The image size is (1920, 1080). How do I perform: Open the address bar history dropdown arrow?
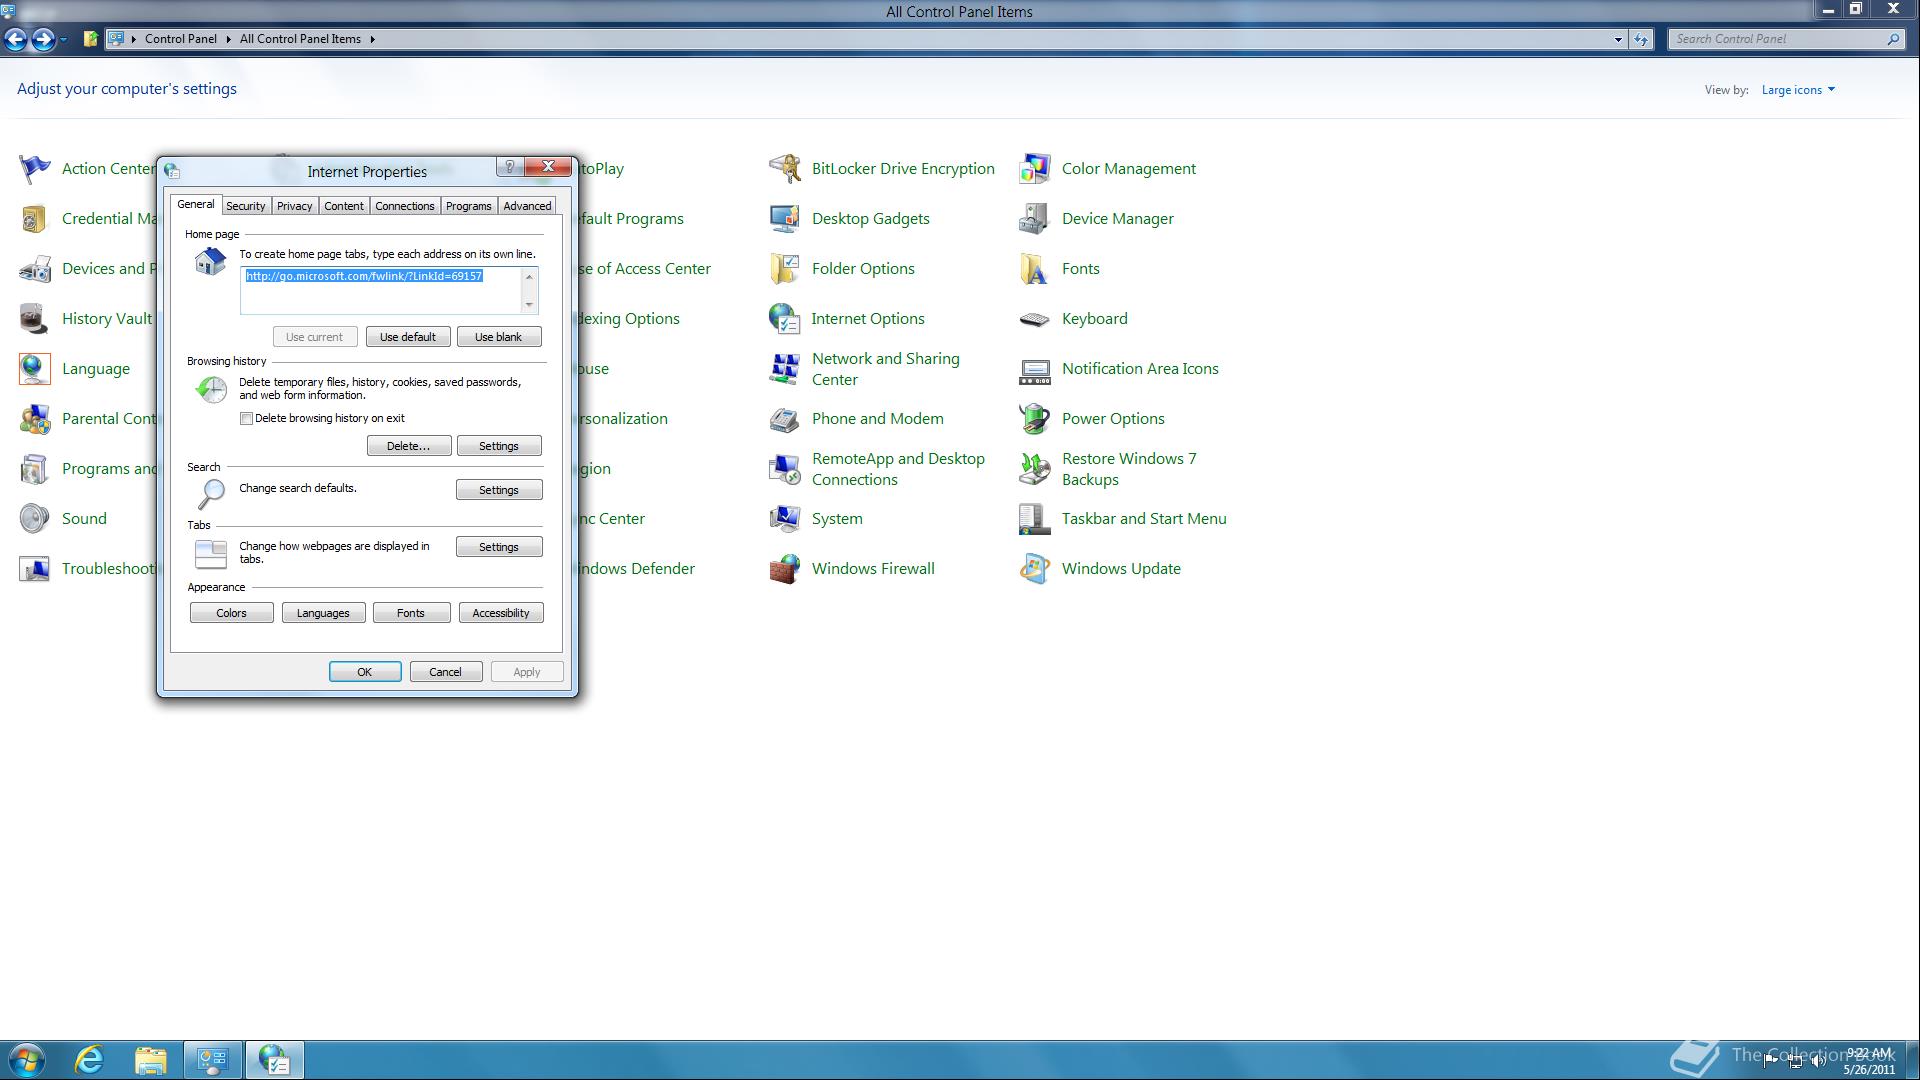pyautogui.click(x=1618, y=40)
